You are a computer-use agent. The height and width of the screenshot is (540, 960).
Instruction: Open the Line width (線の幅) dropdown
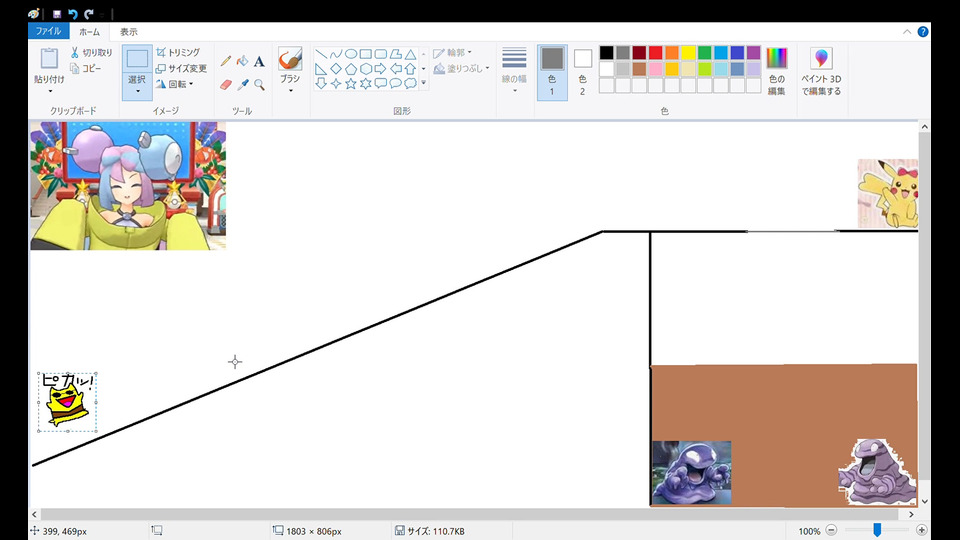[x=514, y=71]
